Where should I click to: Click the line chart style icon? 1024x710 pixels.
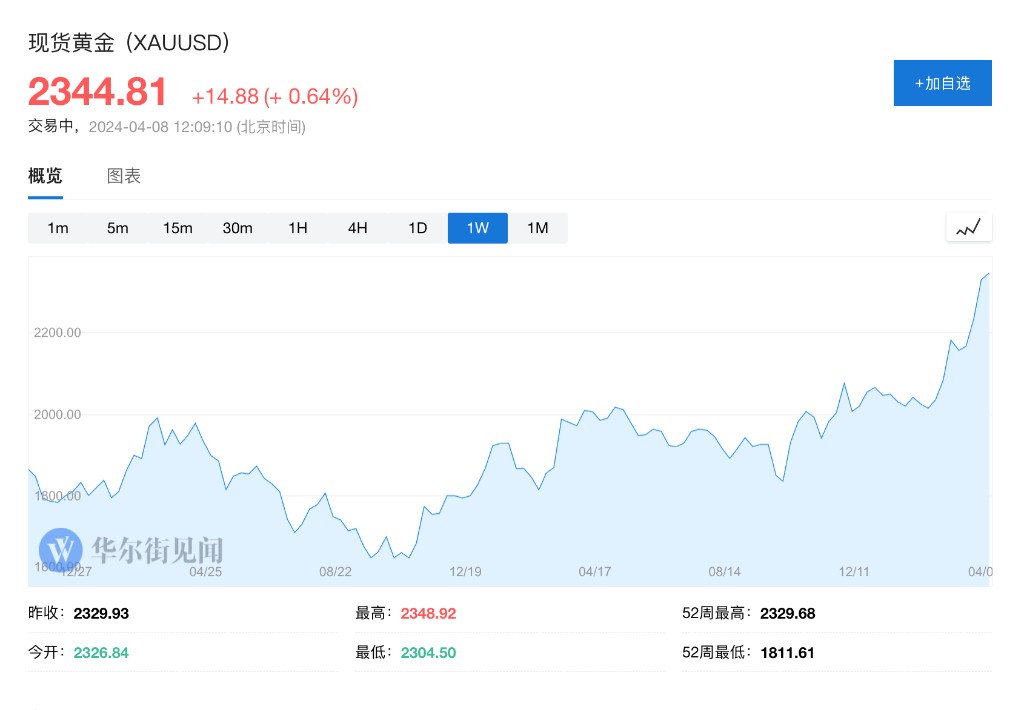tap(968, 228)
